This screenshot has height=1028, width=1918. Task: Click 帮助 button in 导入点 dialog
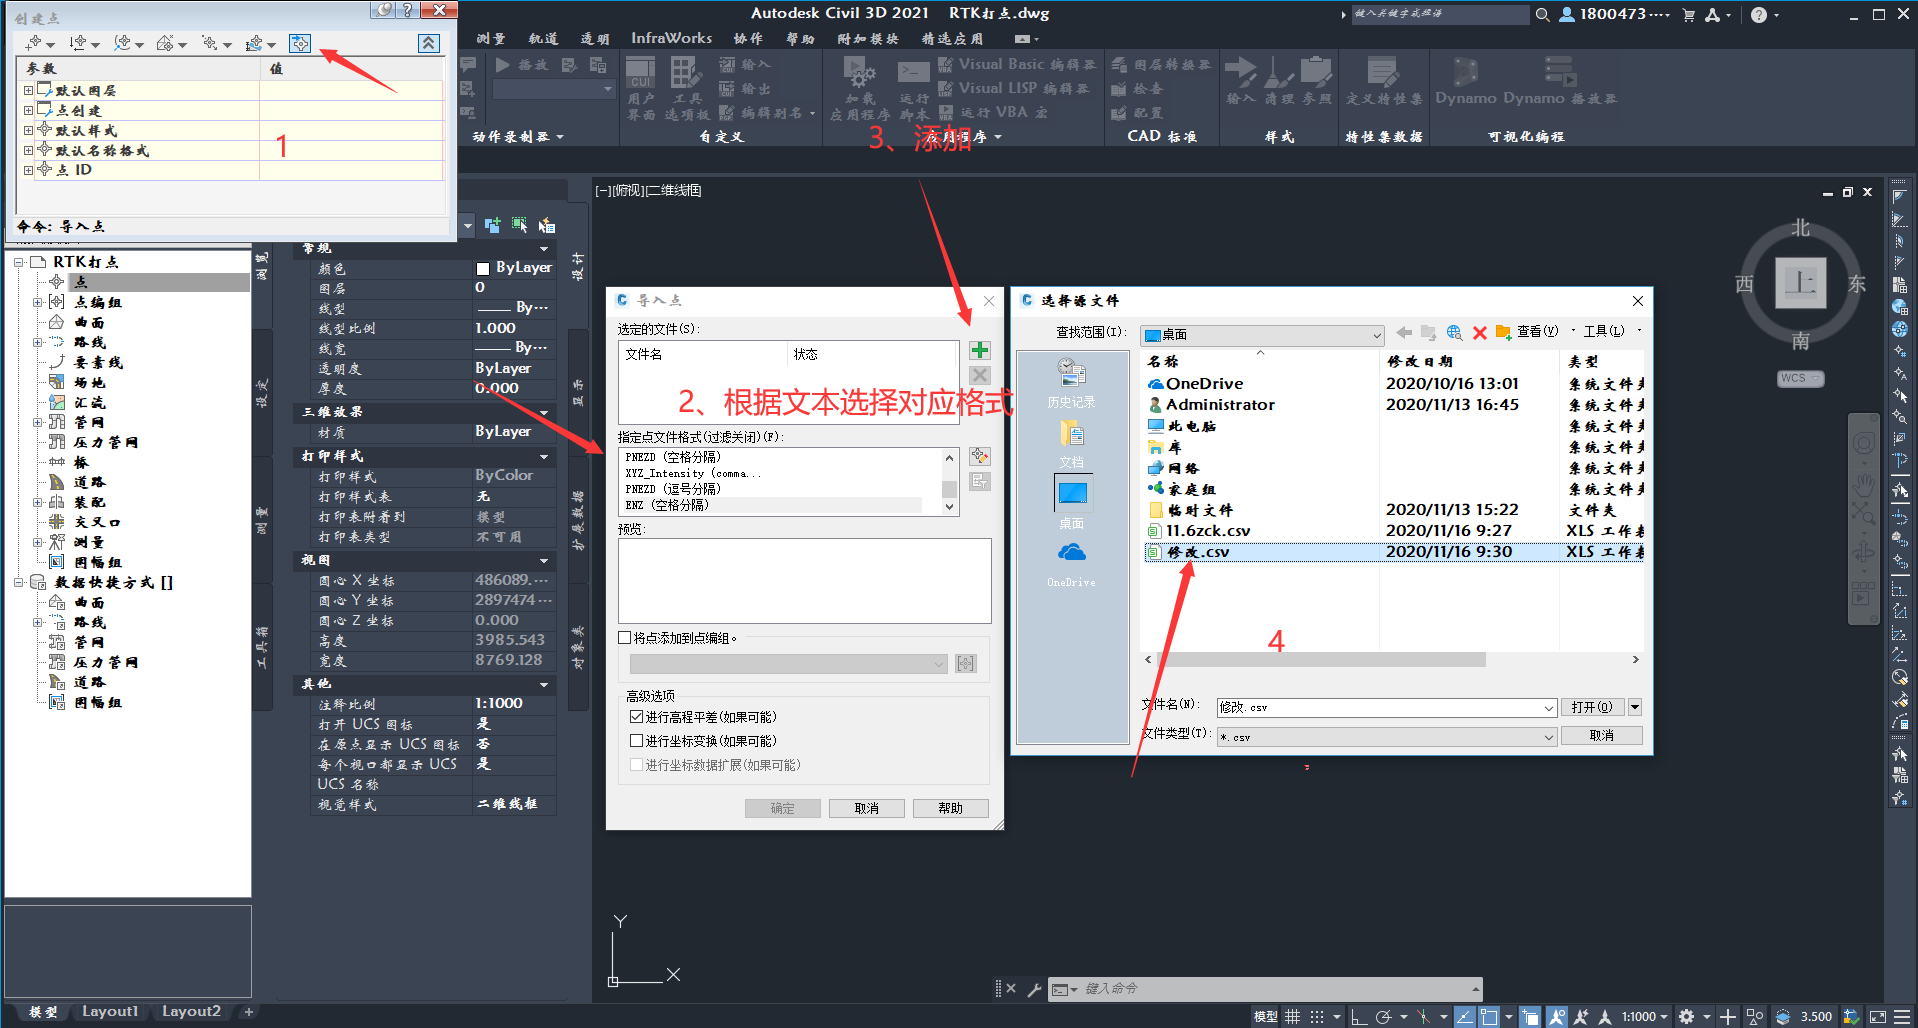[x=950, y=808]
